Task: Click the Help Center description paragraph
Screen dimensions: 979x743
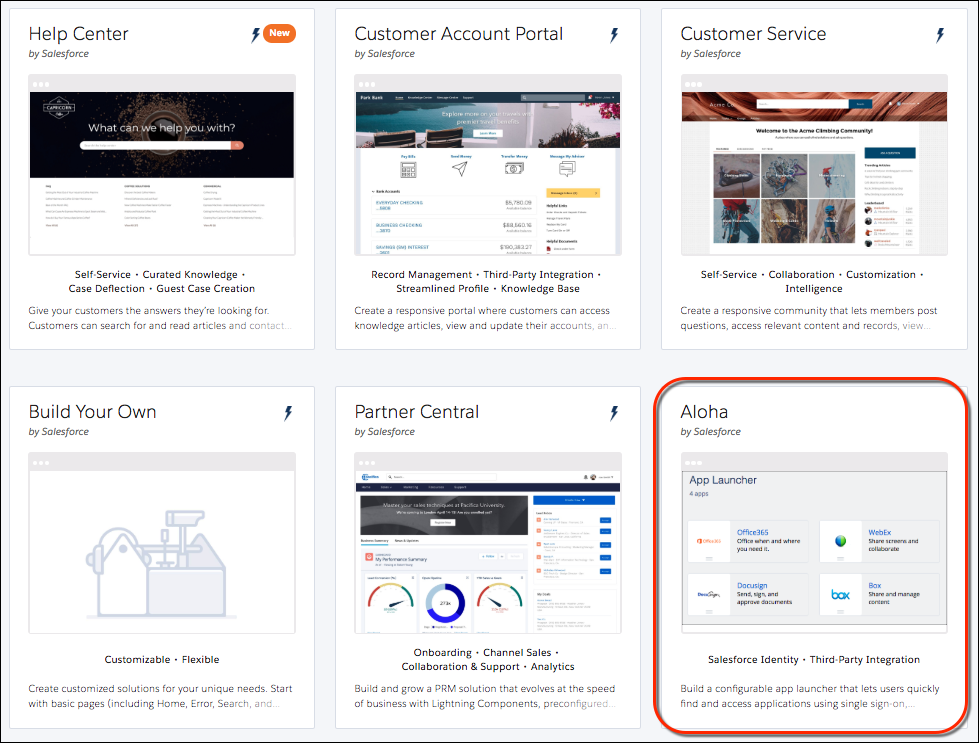Action: pyautogui.click(x=160, y=318)
